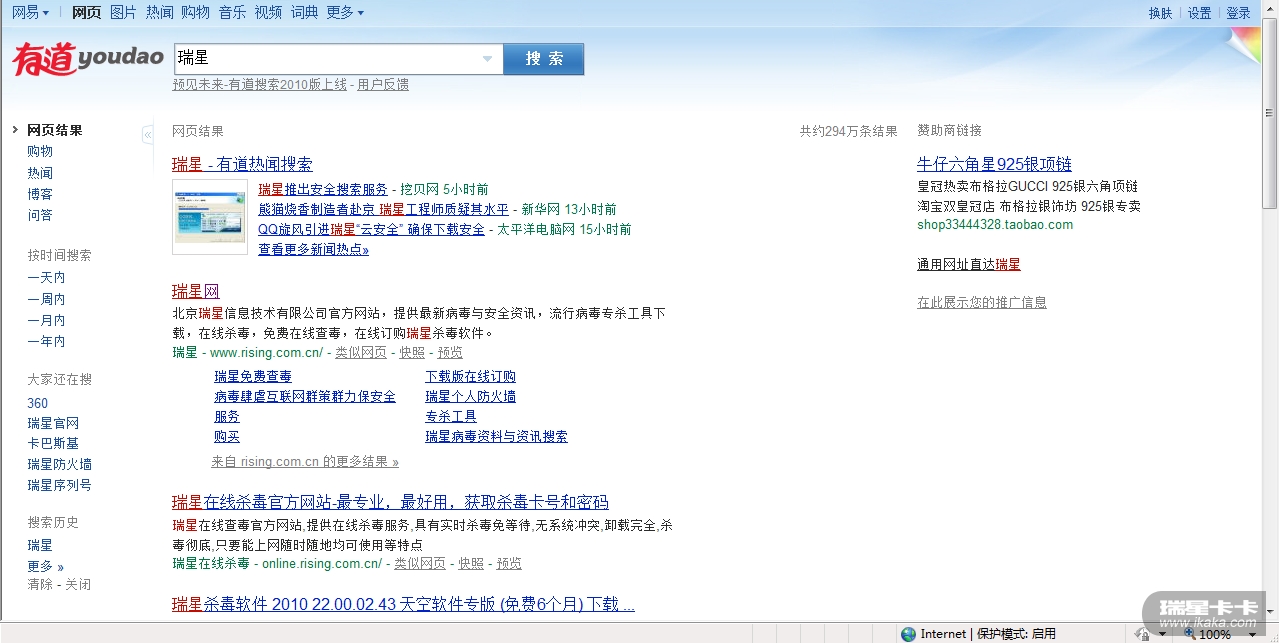Switch to the 购物 tab in top bar
1279x643 pixels.
196,12
